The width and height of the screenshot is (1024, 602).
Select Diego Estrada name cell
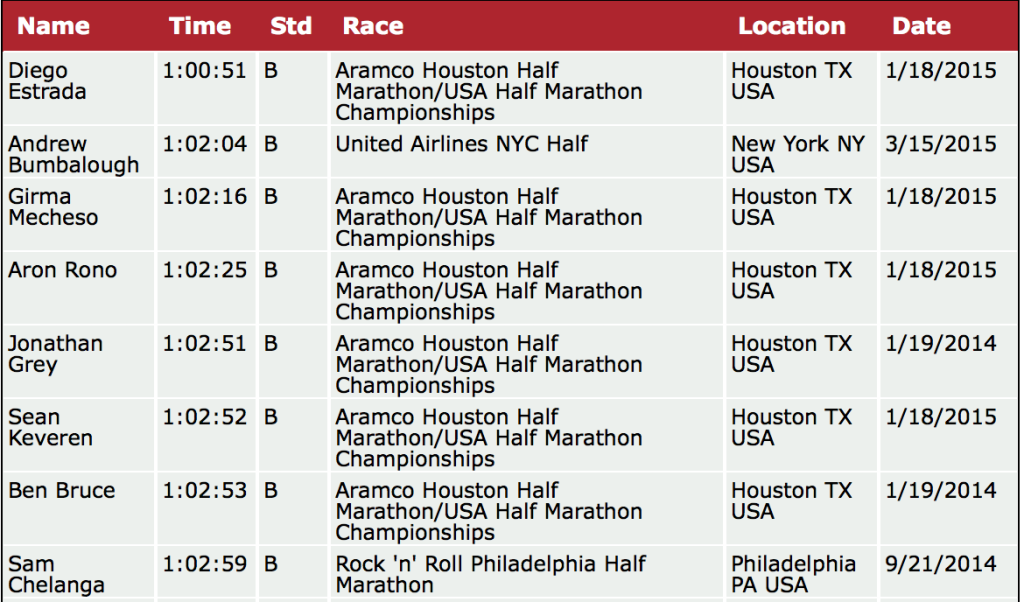(47, 81)
